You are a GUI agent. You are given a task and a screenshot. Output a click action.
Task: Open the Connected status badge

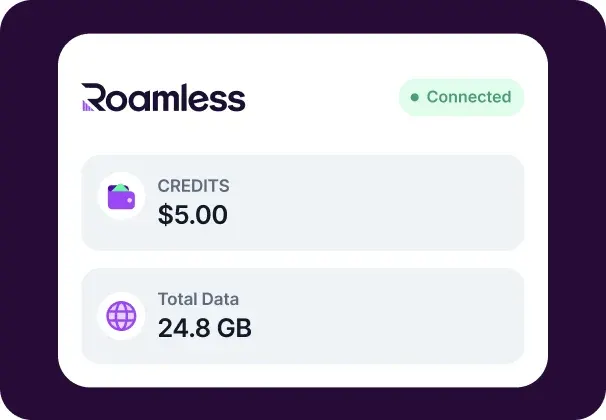click(x=461, y=97)
